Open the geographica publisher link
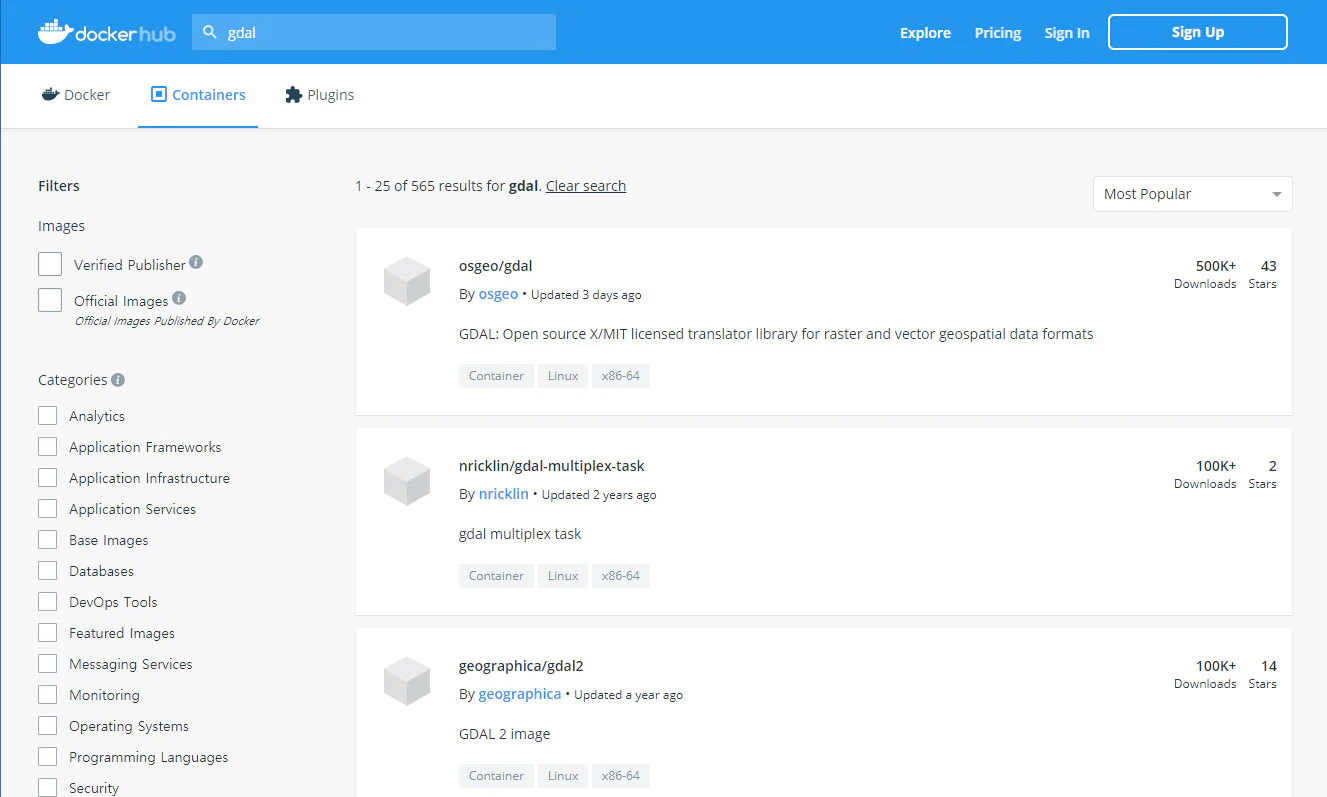 [x=520, y=694]
